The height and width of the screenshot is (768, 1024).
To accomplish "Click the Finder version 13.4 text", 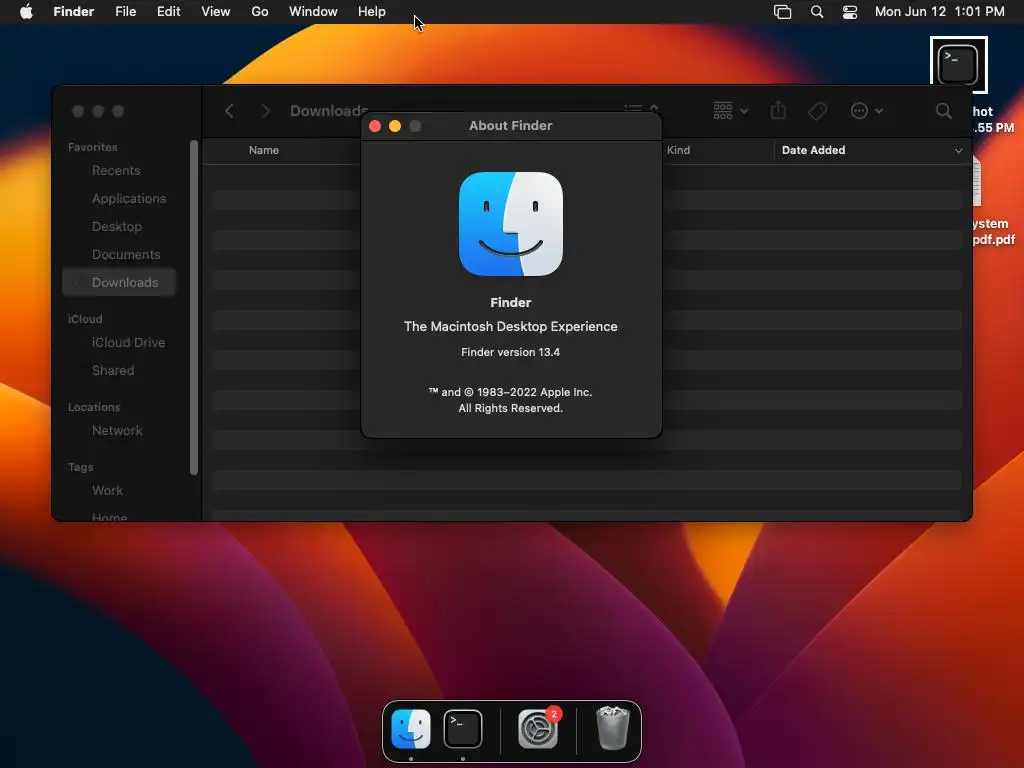I will coord(511,352).
